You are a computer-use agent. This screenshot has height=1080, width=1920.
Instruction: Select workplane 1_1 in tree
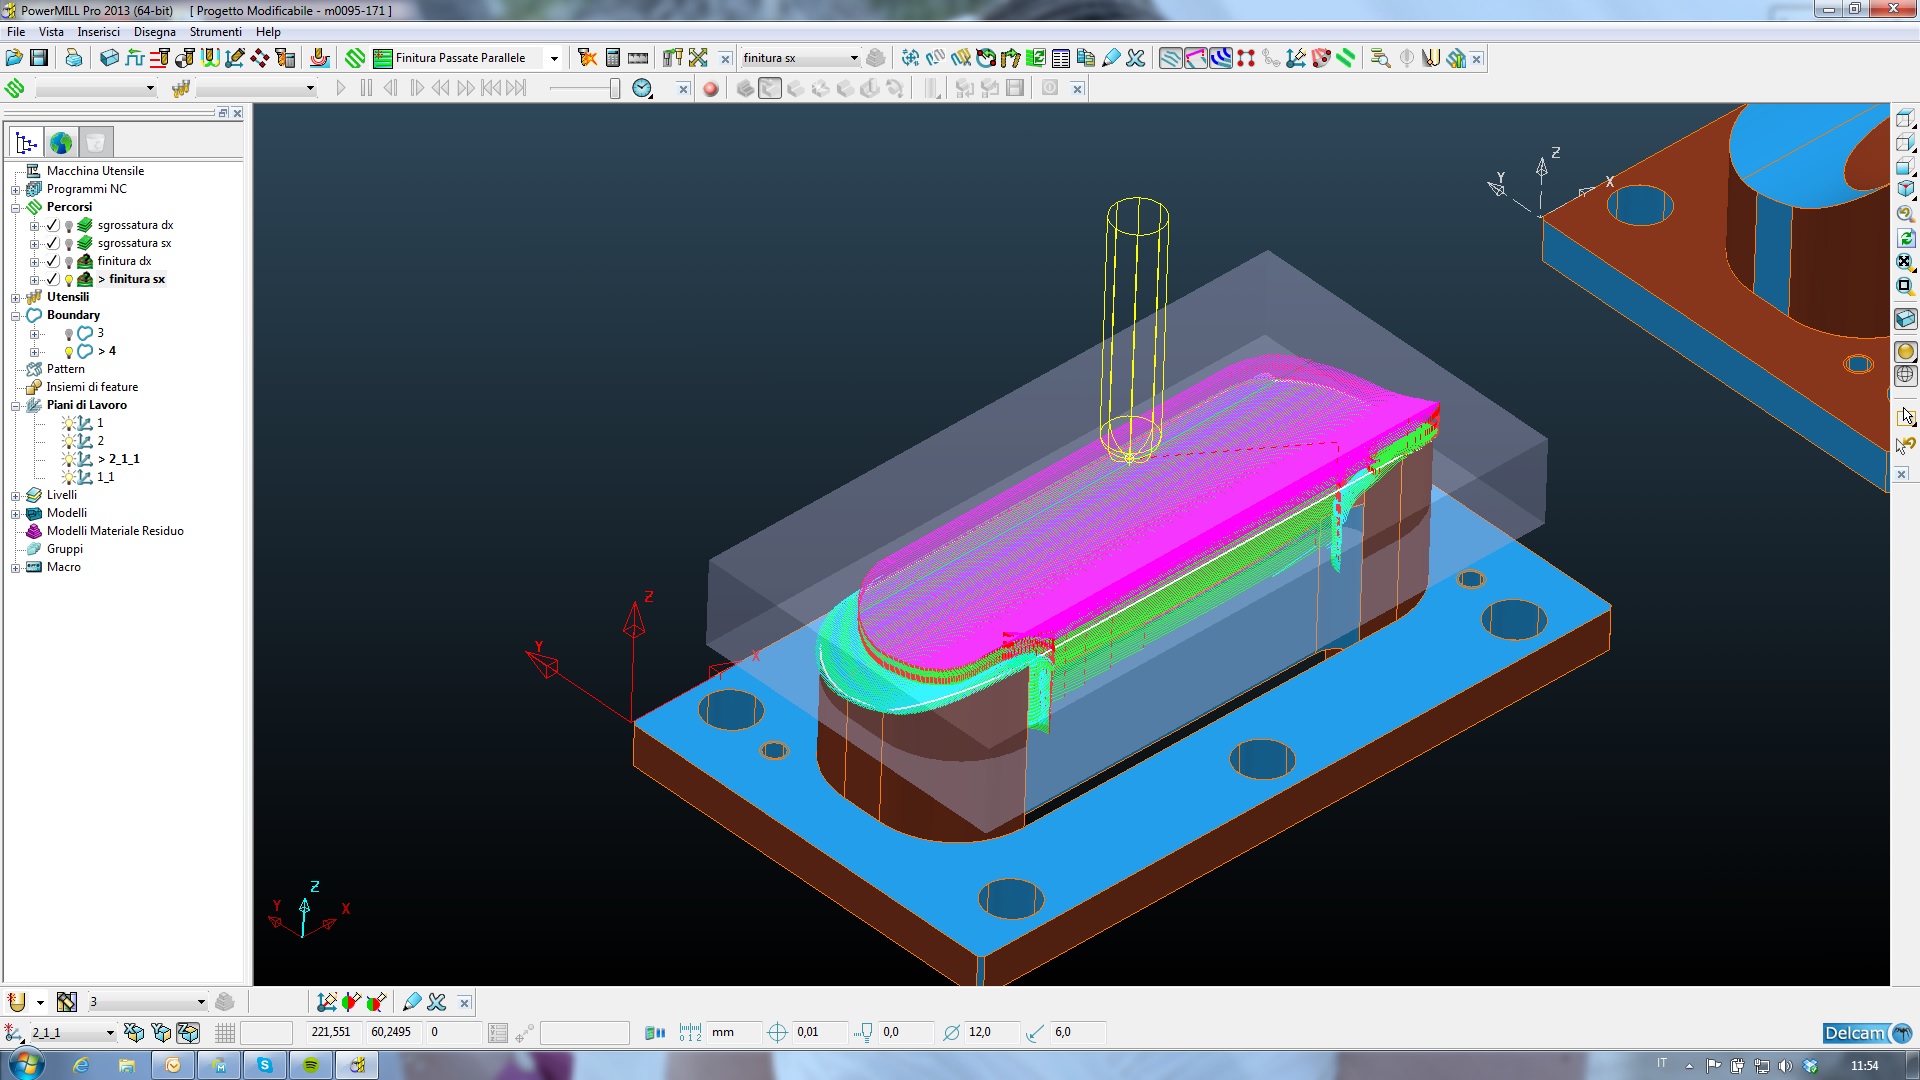click(x=105, y=477)
